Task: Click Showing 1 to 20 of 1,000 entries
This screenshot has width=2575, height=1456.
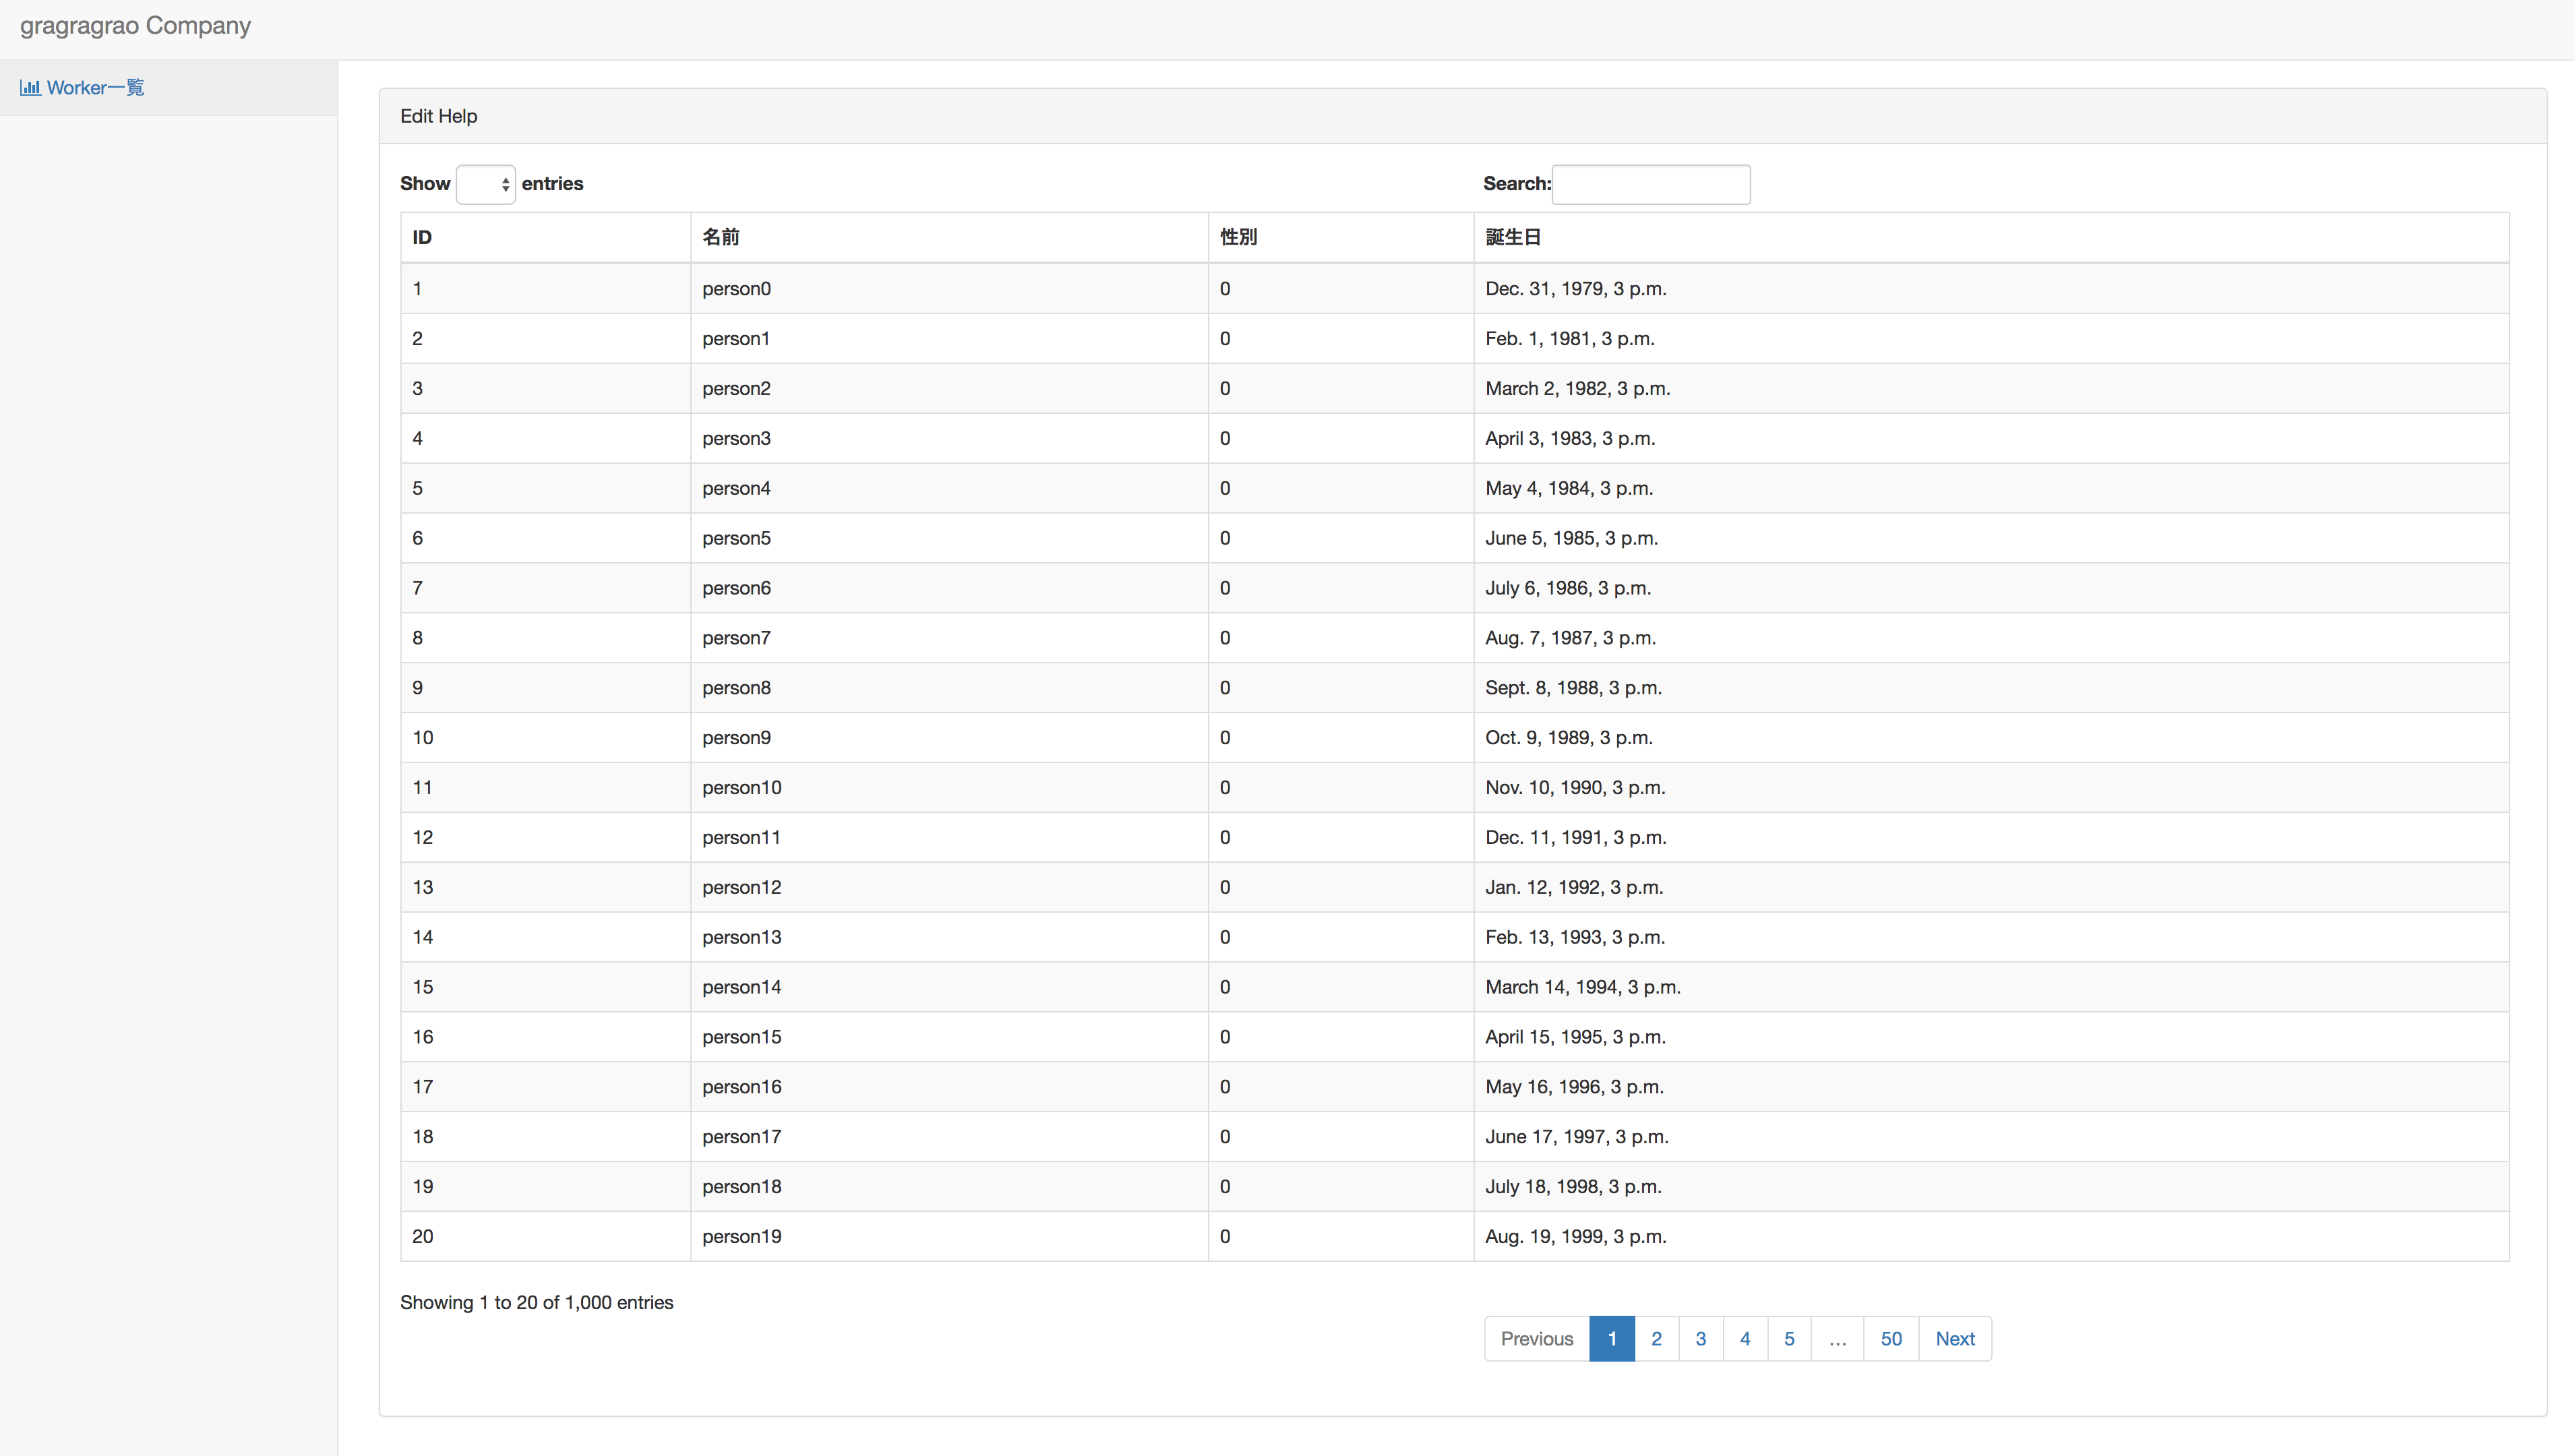Action: coord(537,1303)
